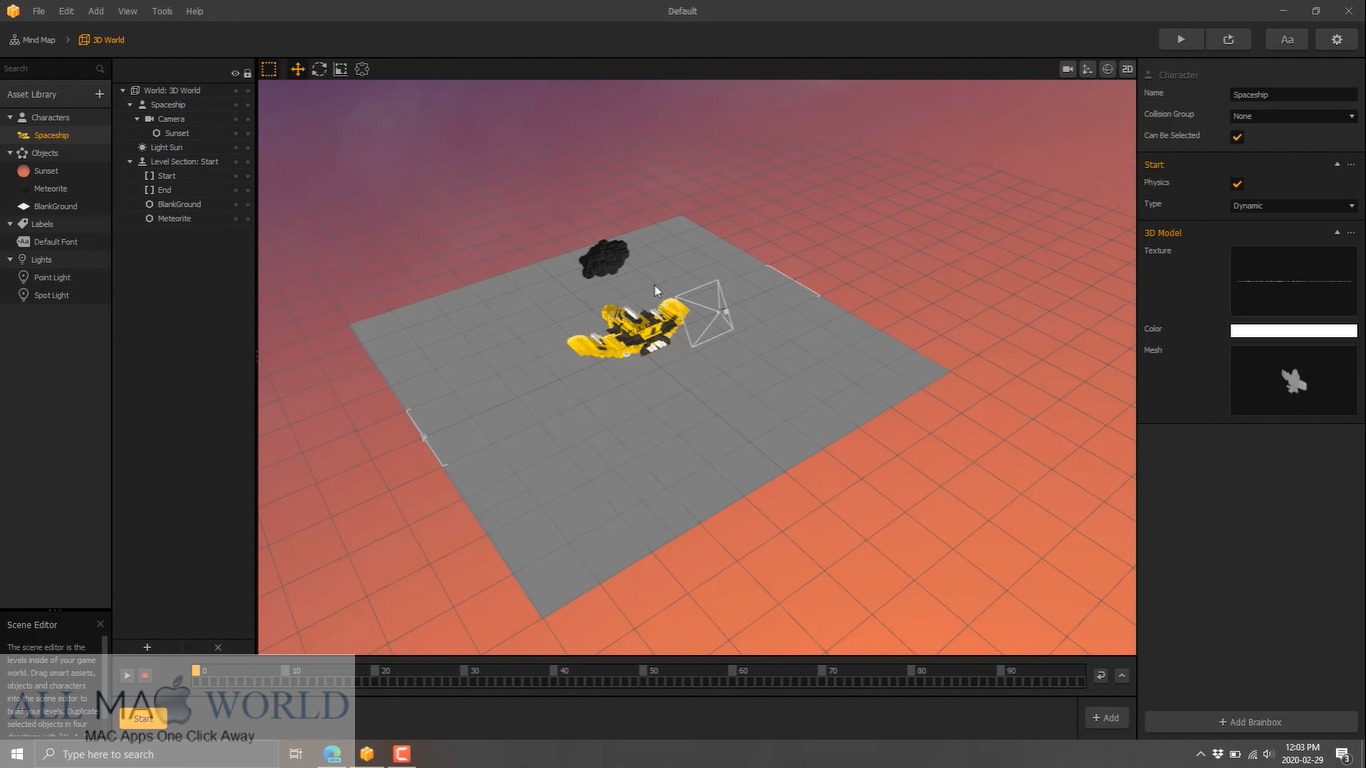Image resolution: width=1366 pixels, height=768 pixels.
Task: Open Task View on taskbar
Action: pos(295,754)
